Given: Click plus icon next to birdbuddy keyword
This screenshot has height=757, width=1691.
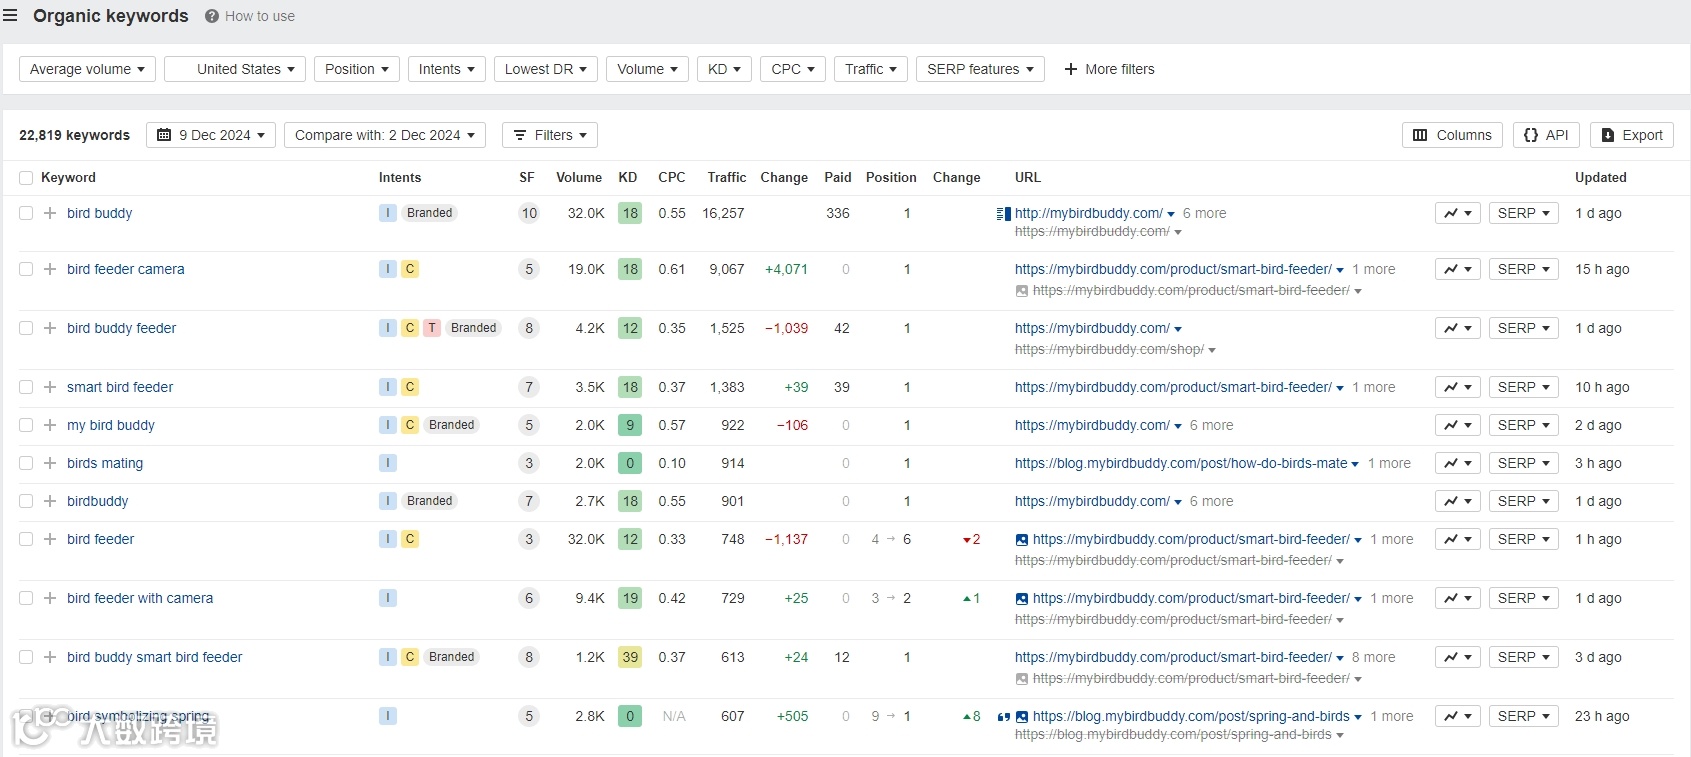Looking at the screenshot, I should tap(50, 501).
